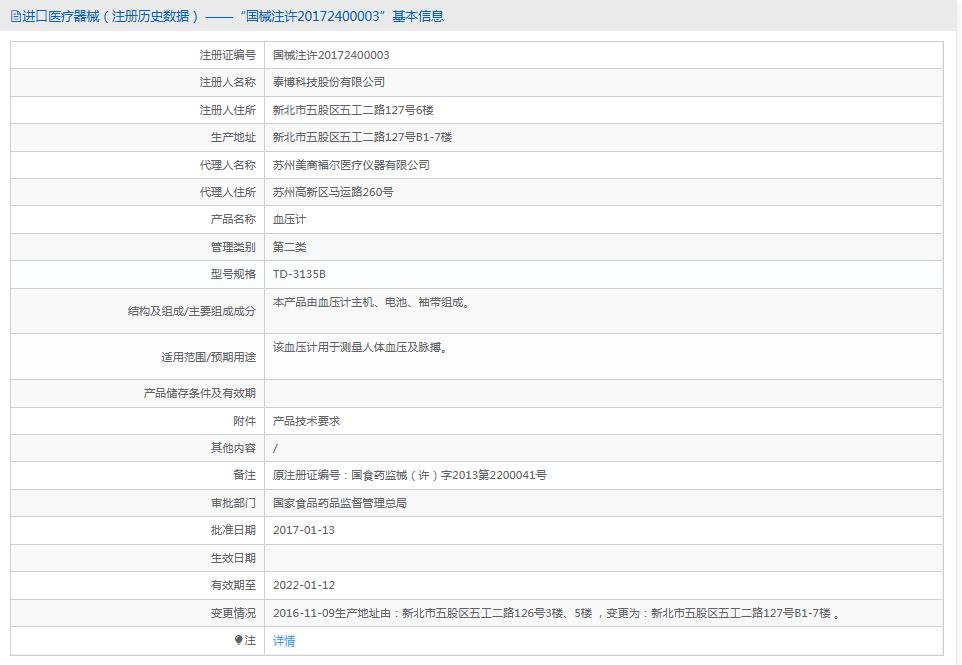Image resolution: width=962 pixels, height=665 pixels.
Task: Select the agent name 苏州美商福尔医疗仪器有限公司
Action: (x=351, y=165)
